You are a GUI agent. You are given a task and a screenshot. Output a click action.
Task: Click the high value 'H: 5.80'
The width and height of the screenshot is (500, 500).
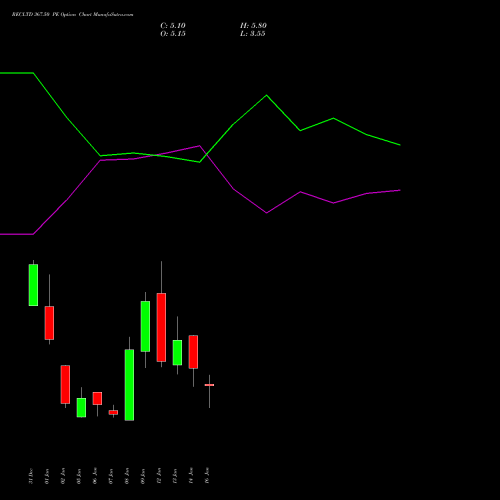tap(253, 26)
